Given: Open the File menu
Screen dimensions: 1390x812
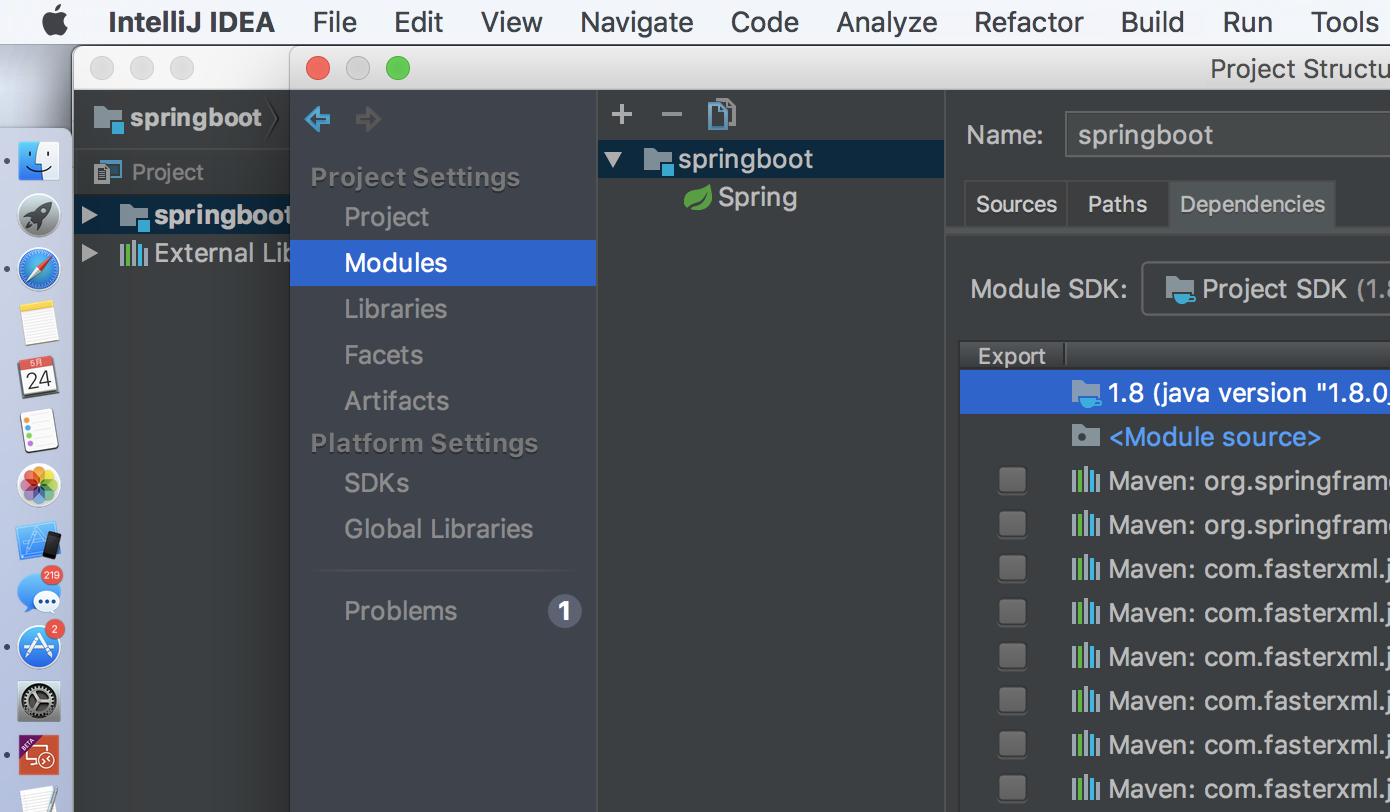Looking at the screenshot, I should [x=335, y=22].
